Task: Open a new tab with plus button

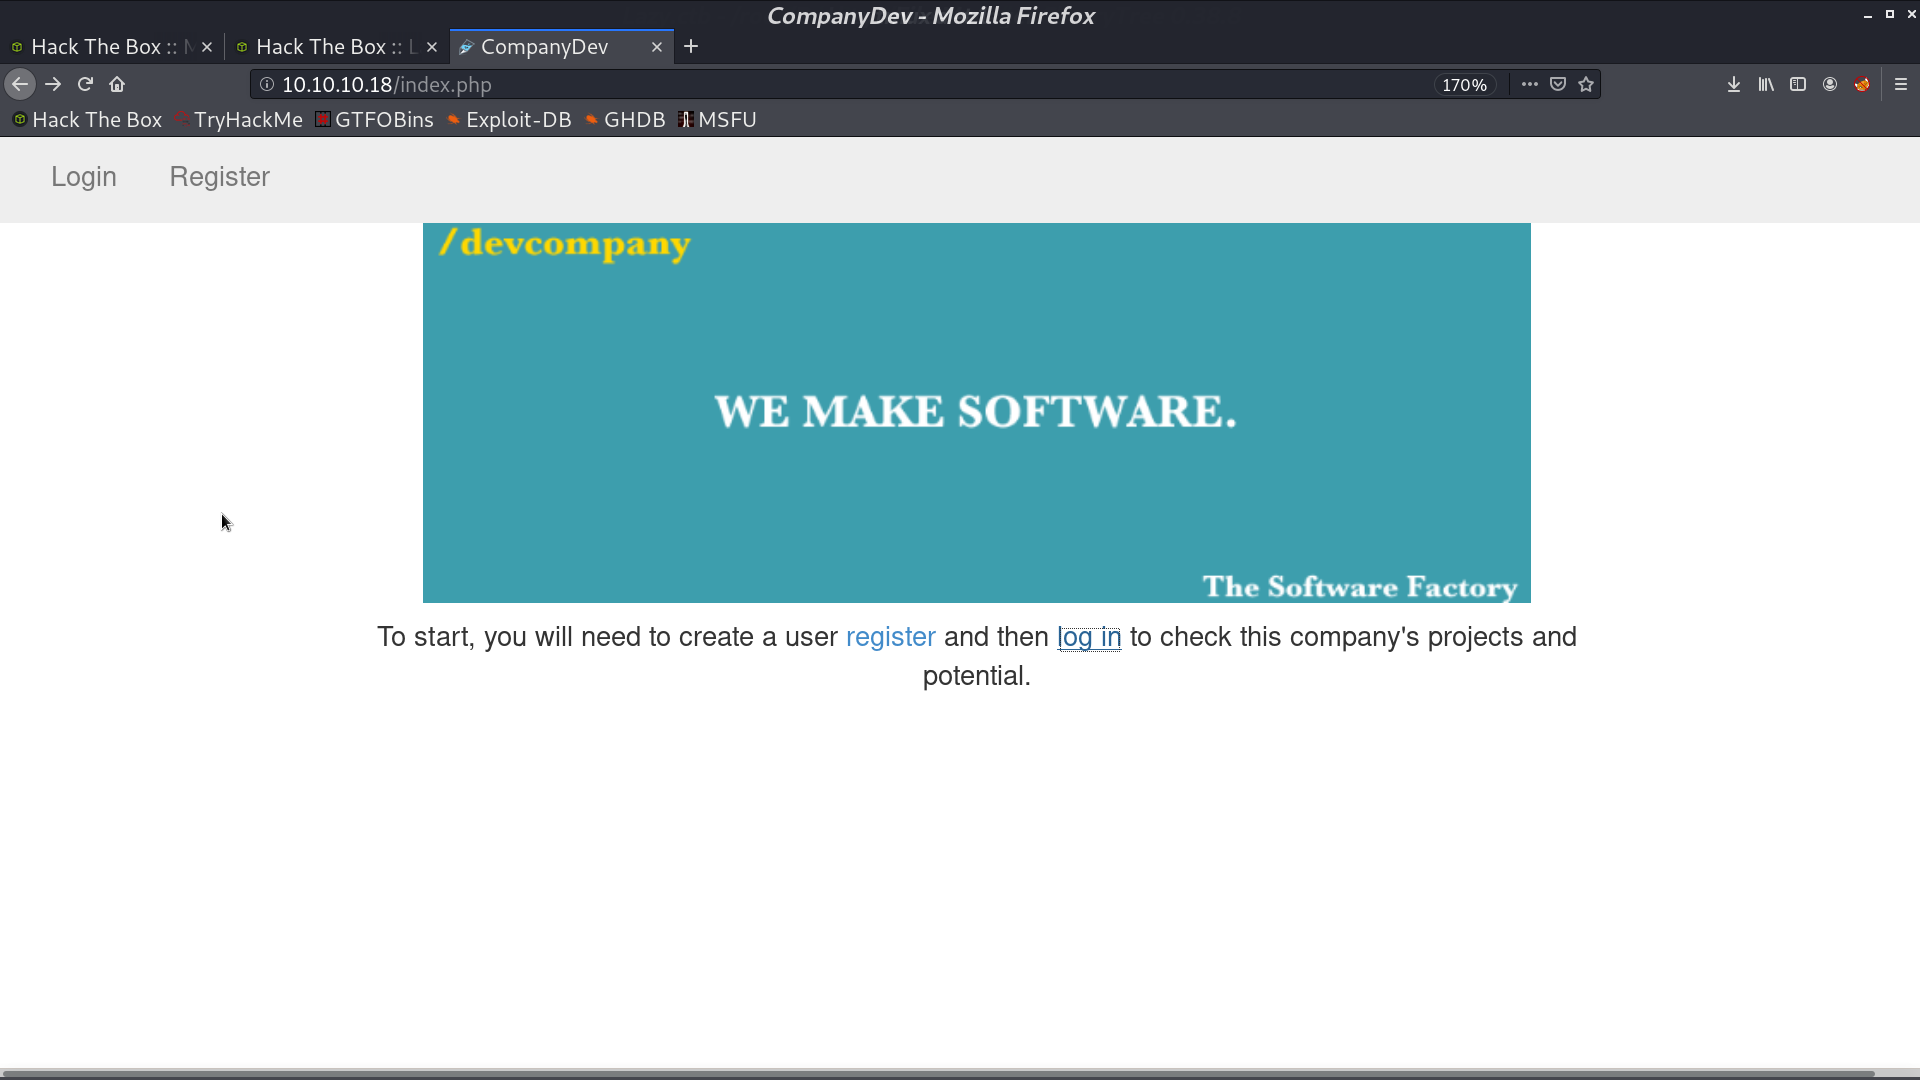Action: [691, 47]
